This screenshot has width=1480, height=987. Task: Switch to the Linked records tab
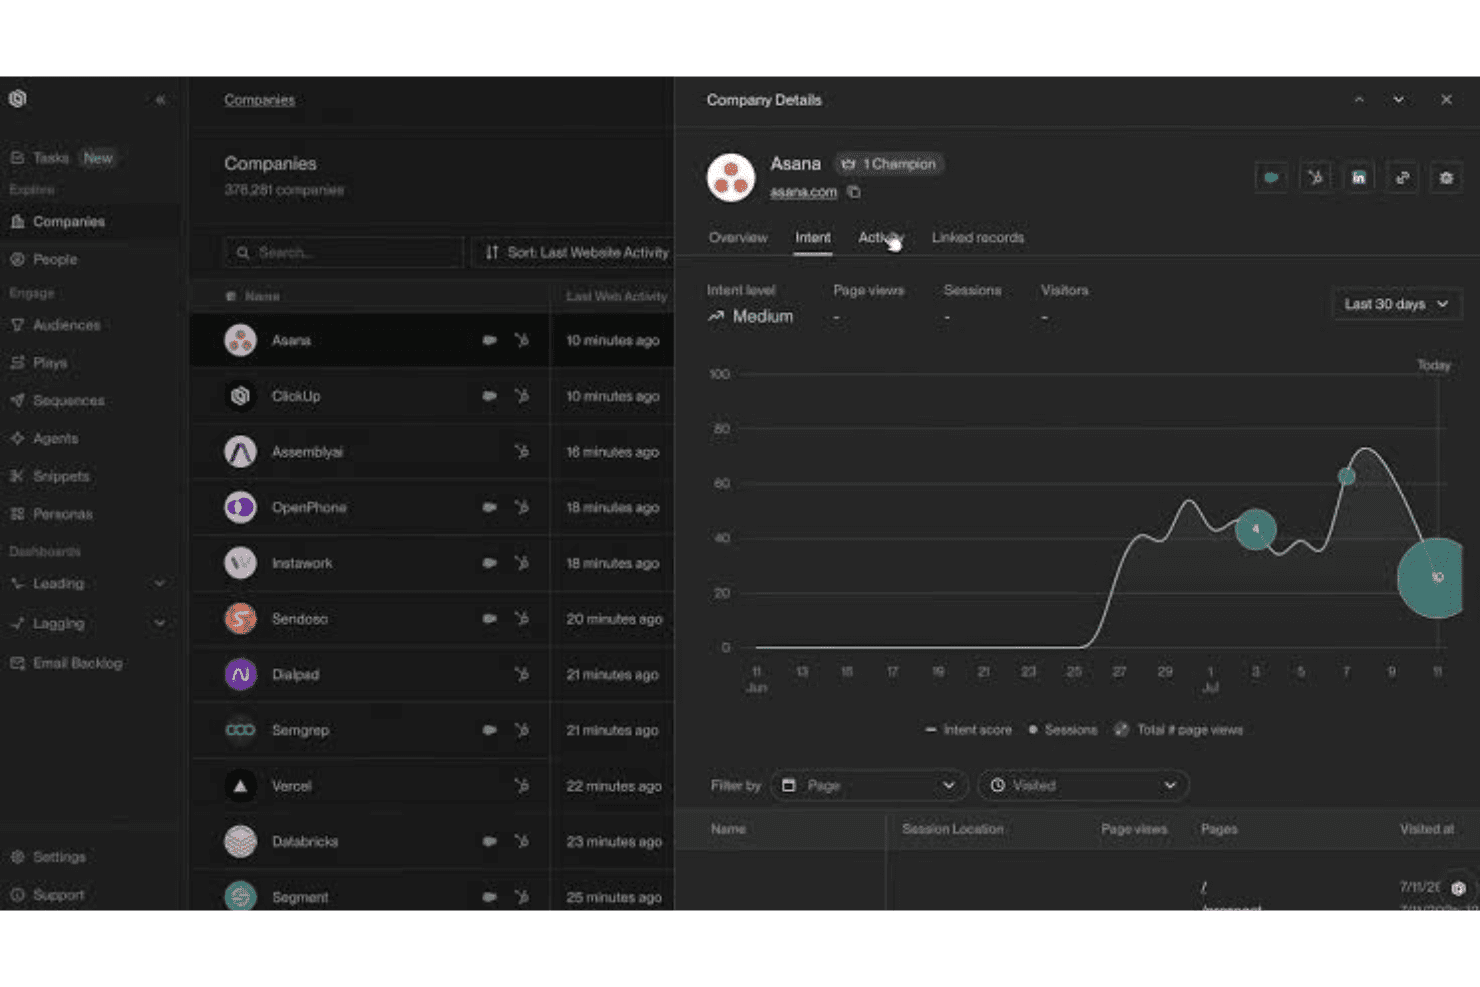[978, 238]
